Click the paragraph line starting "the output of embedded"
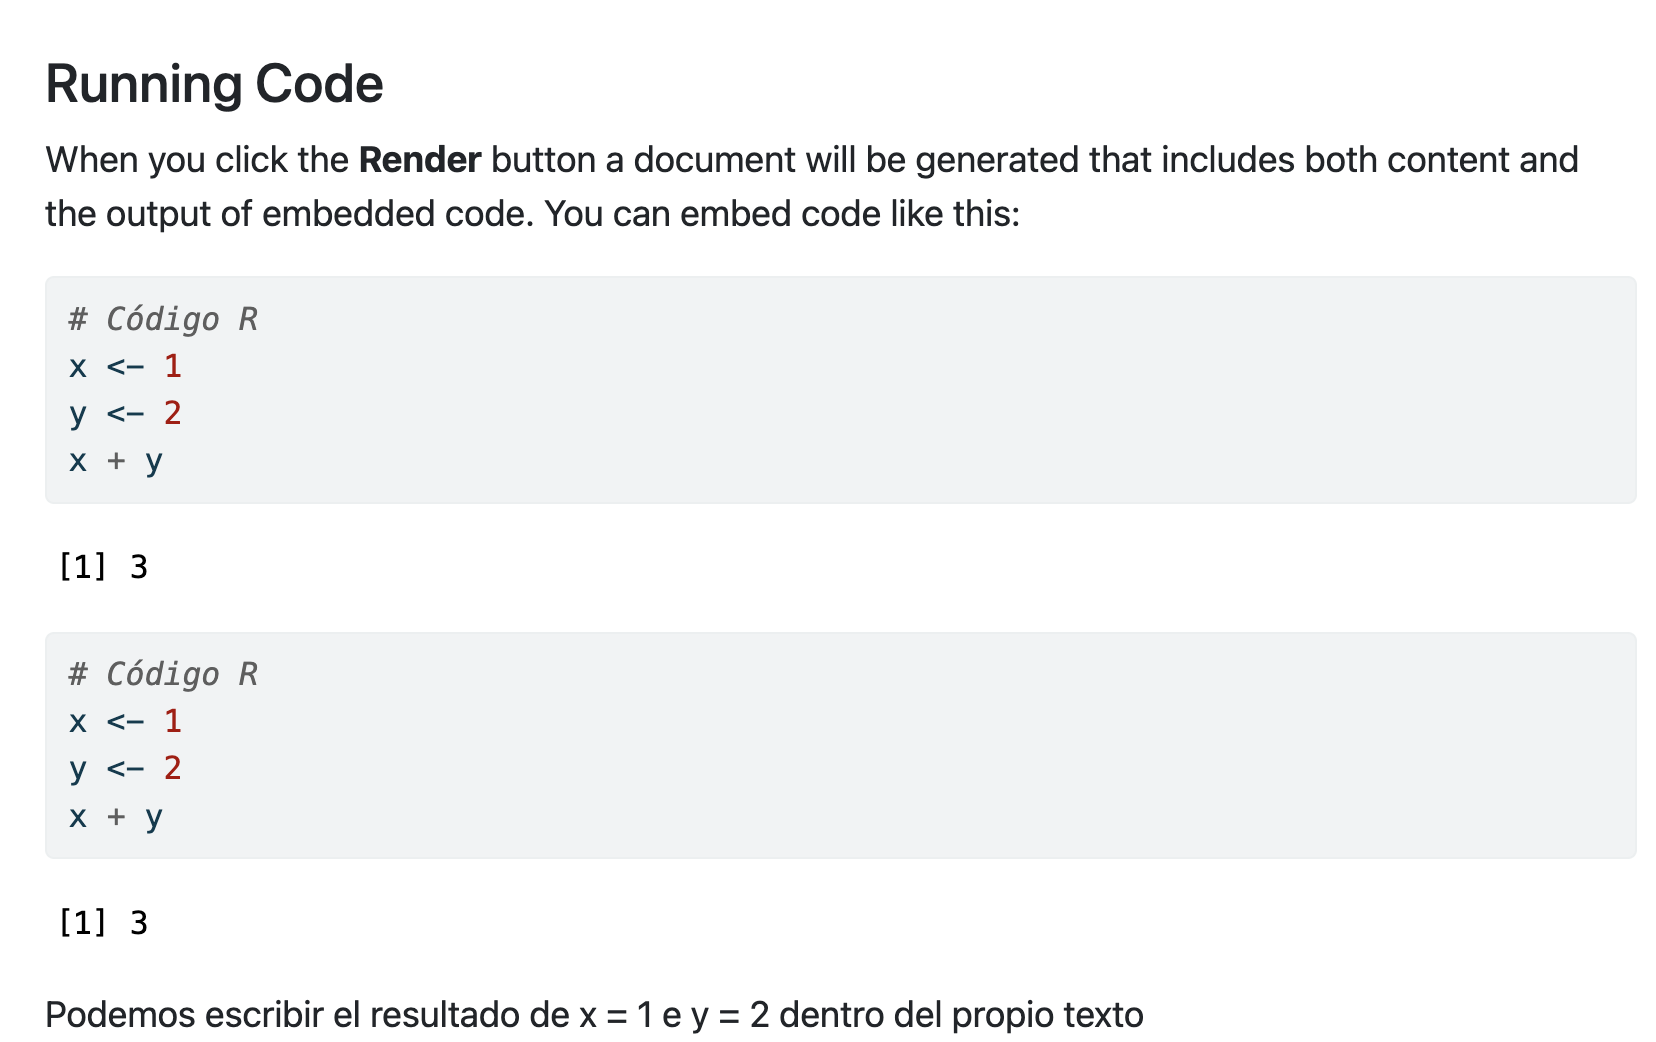Viewport: 1656px width, 1042px height. click(x=532, y=214)
